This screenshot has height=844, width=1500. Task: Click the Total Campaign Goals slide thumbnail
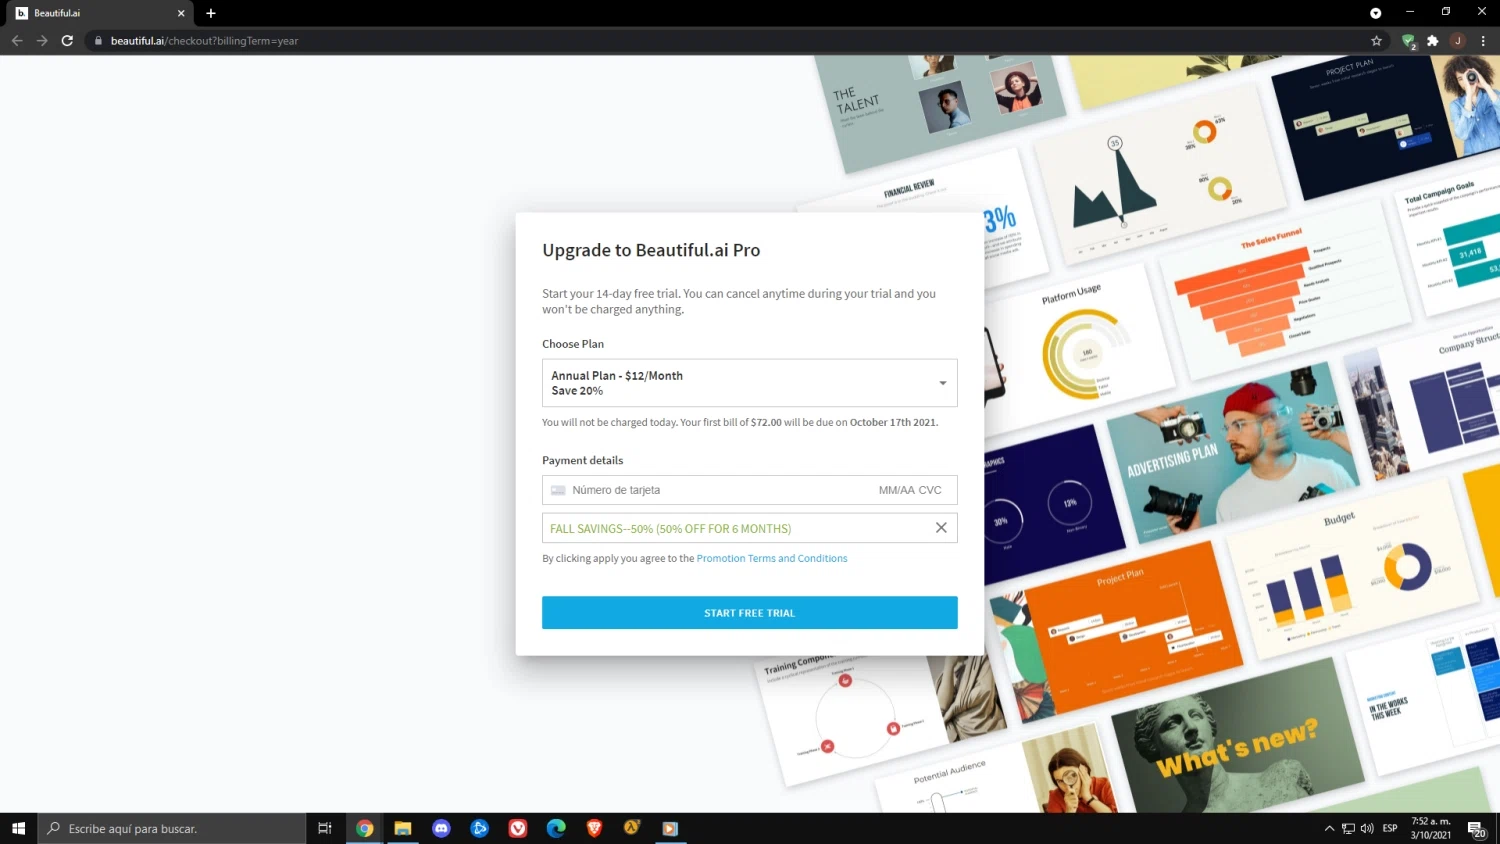[1448, 240]
